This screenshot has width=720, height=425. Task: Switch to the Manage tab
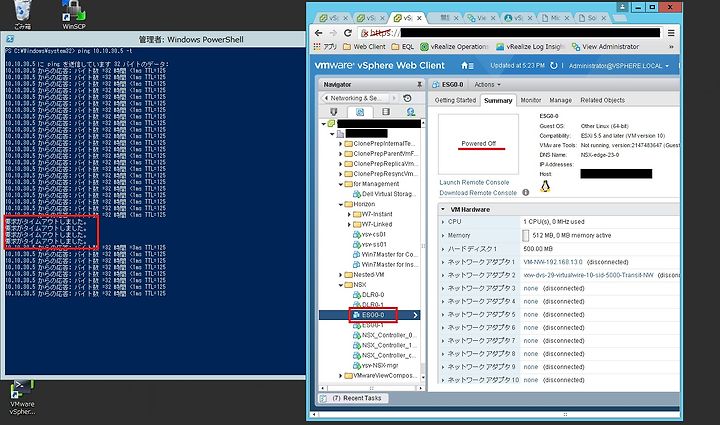(x=561, y=100)
